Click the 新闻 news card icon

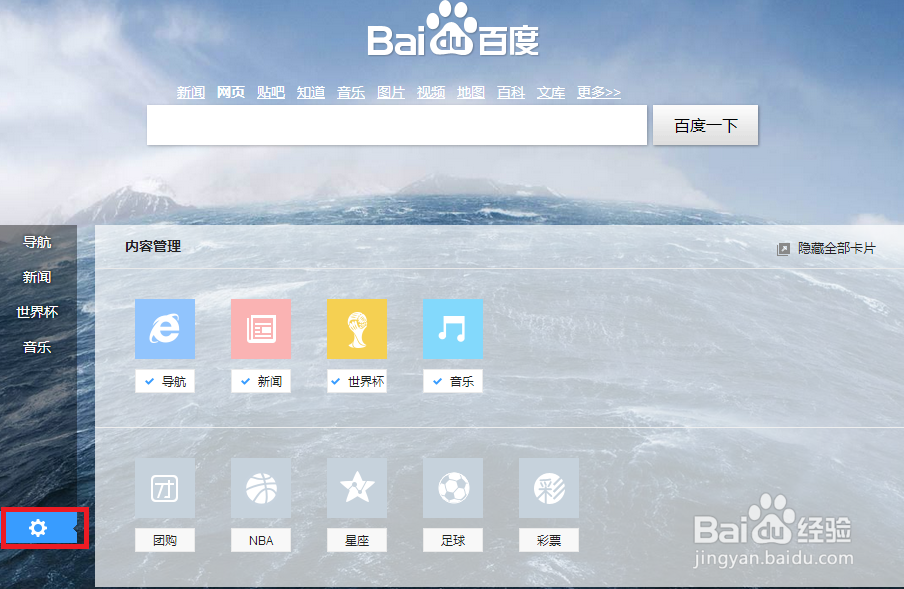coord(261,329)
